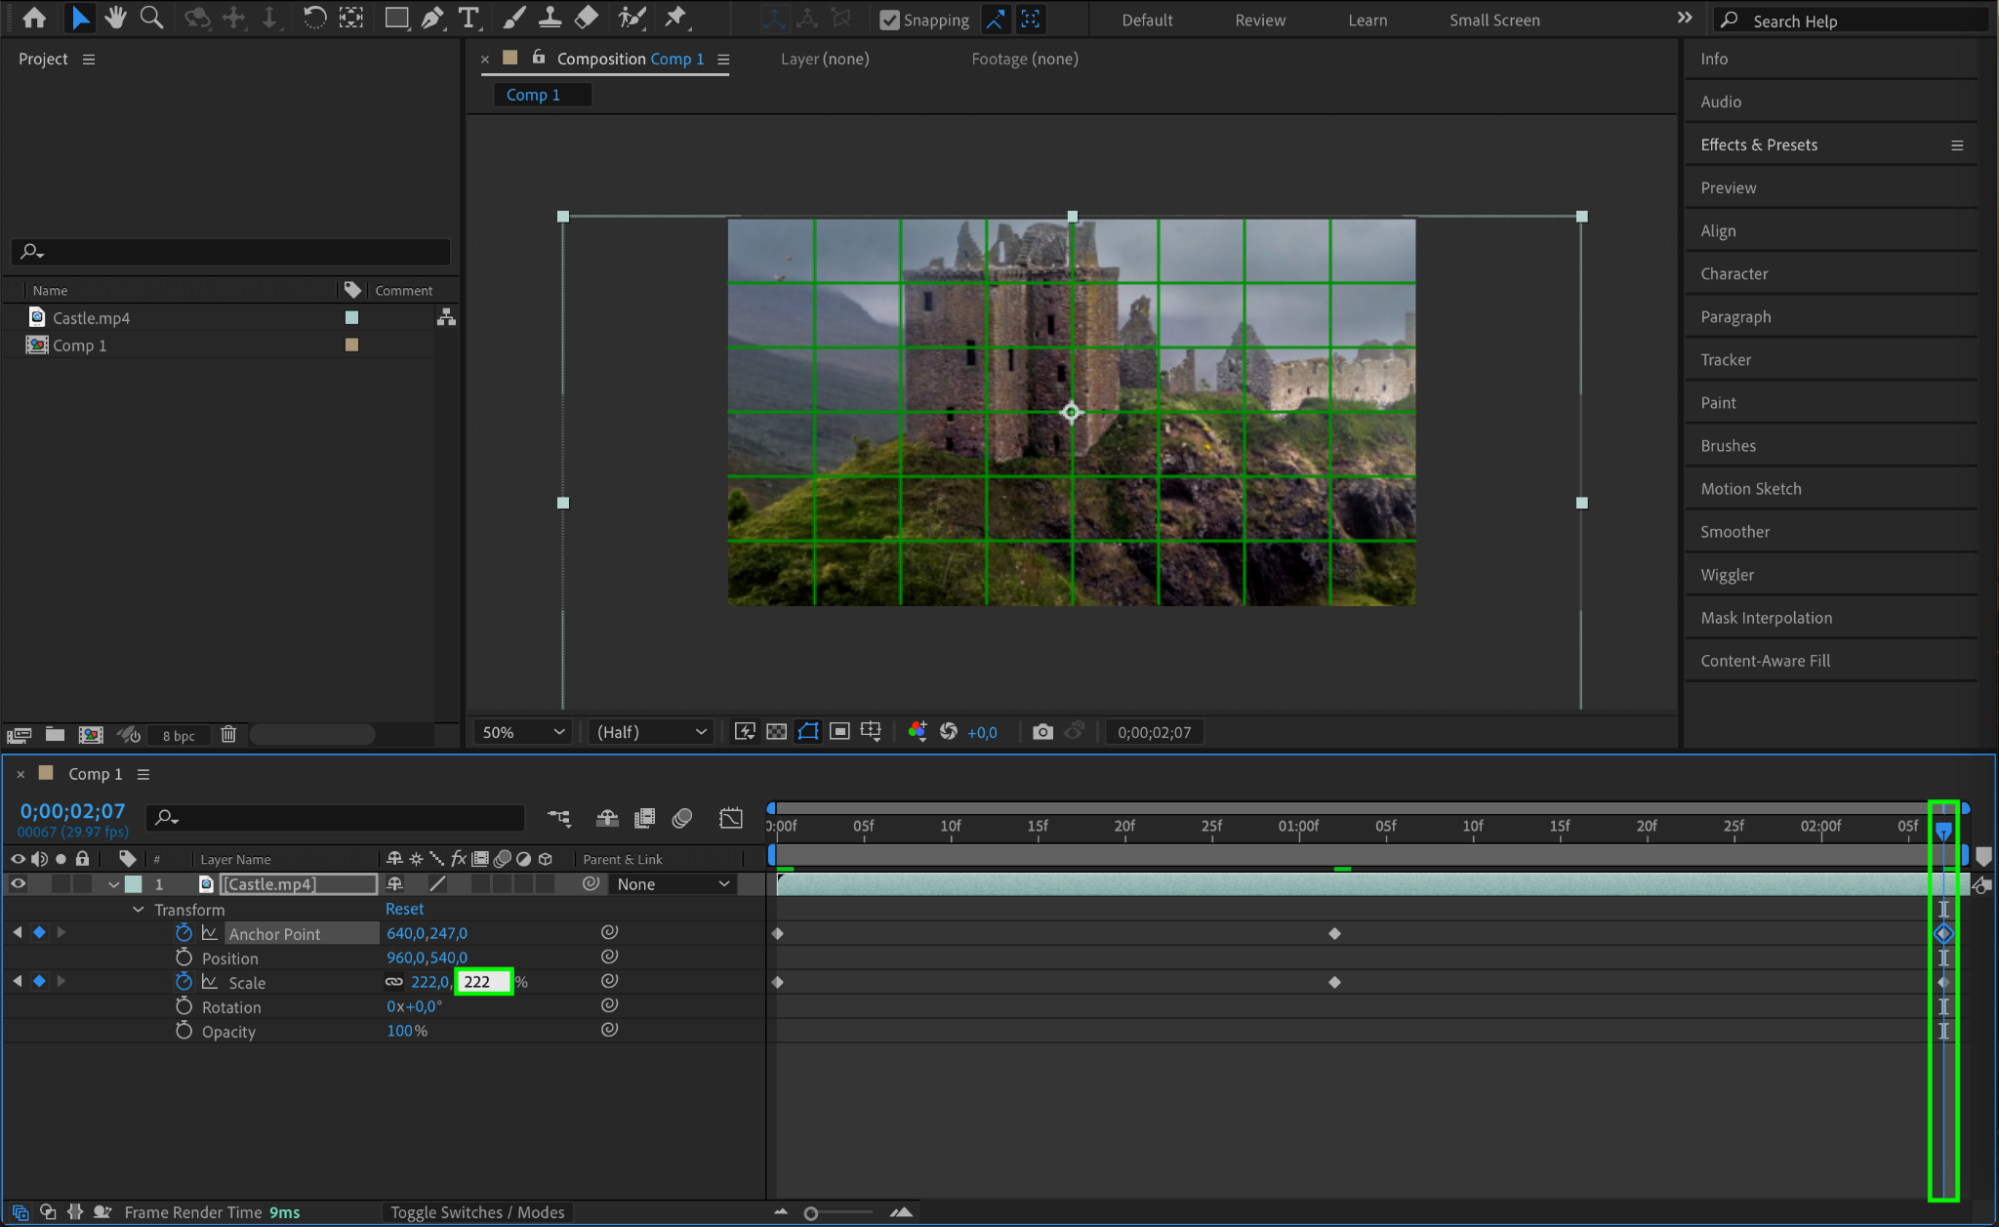Image resolution: width=1999 pixels, height=1227 pixels.
Task: Select the Zoom tool in toolbar
Action: [x=151, y=17]
